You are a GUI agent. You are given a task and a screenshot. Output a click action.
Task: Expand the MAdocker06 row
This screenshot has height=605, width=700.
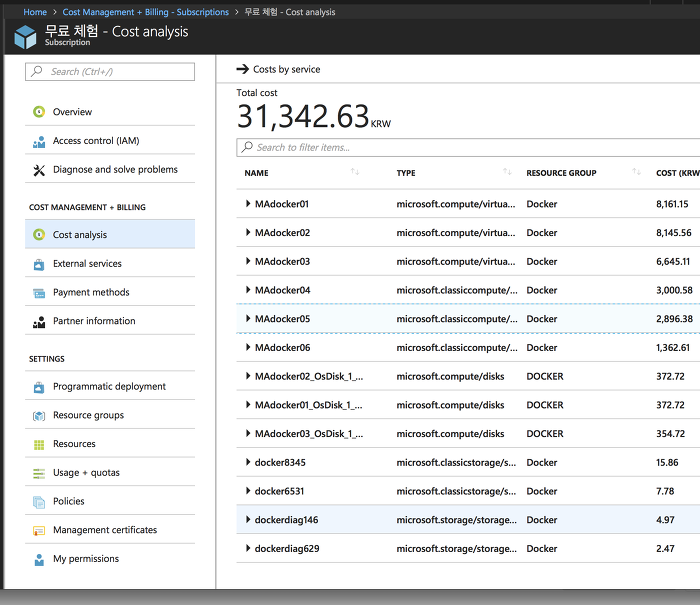coord(248,347)
